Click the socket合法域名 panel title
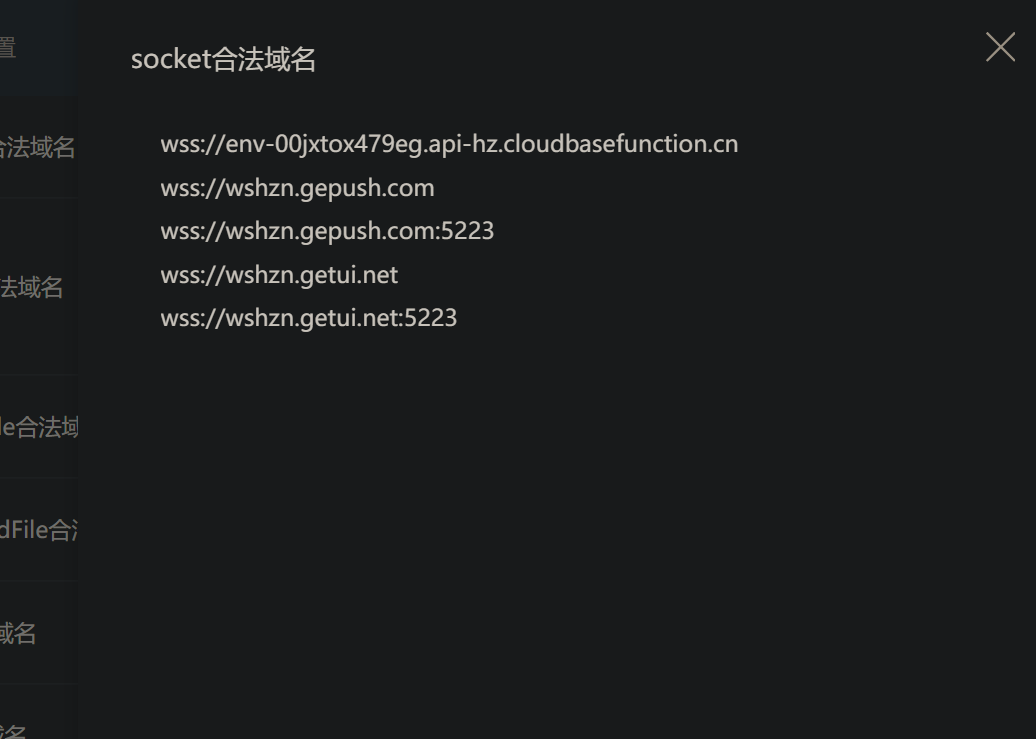 tap(223, 59)
